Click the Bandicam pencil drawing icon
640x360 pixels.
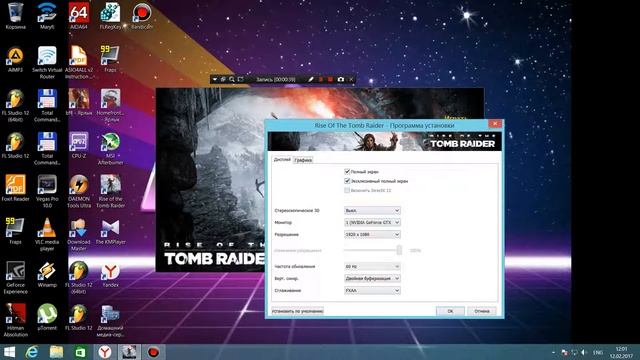coord(311,79)
